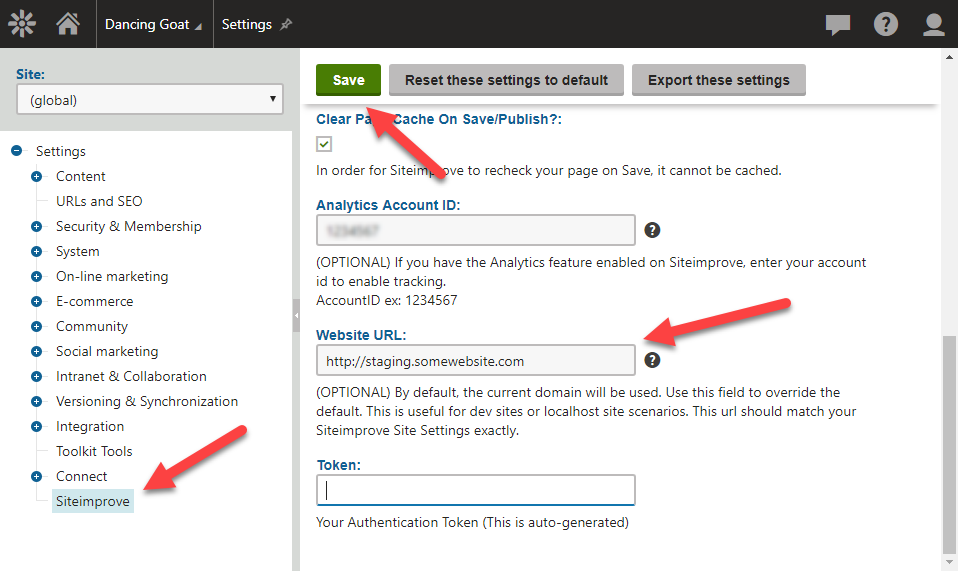Focus the Website URL field
Viewport: 958px width, 571px height.
475,360
